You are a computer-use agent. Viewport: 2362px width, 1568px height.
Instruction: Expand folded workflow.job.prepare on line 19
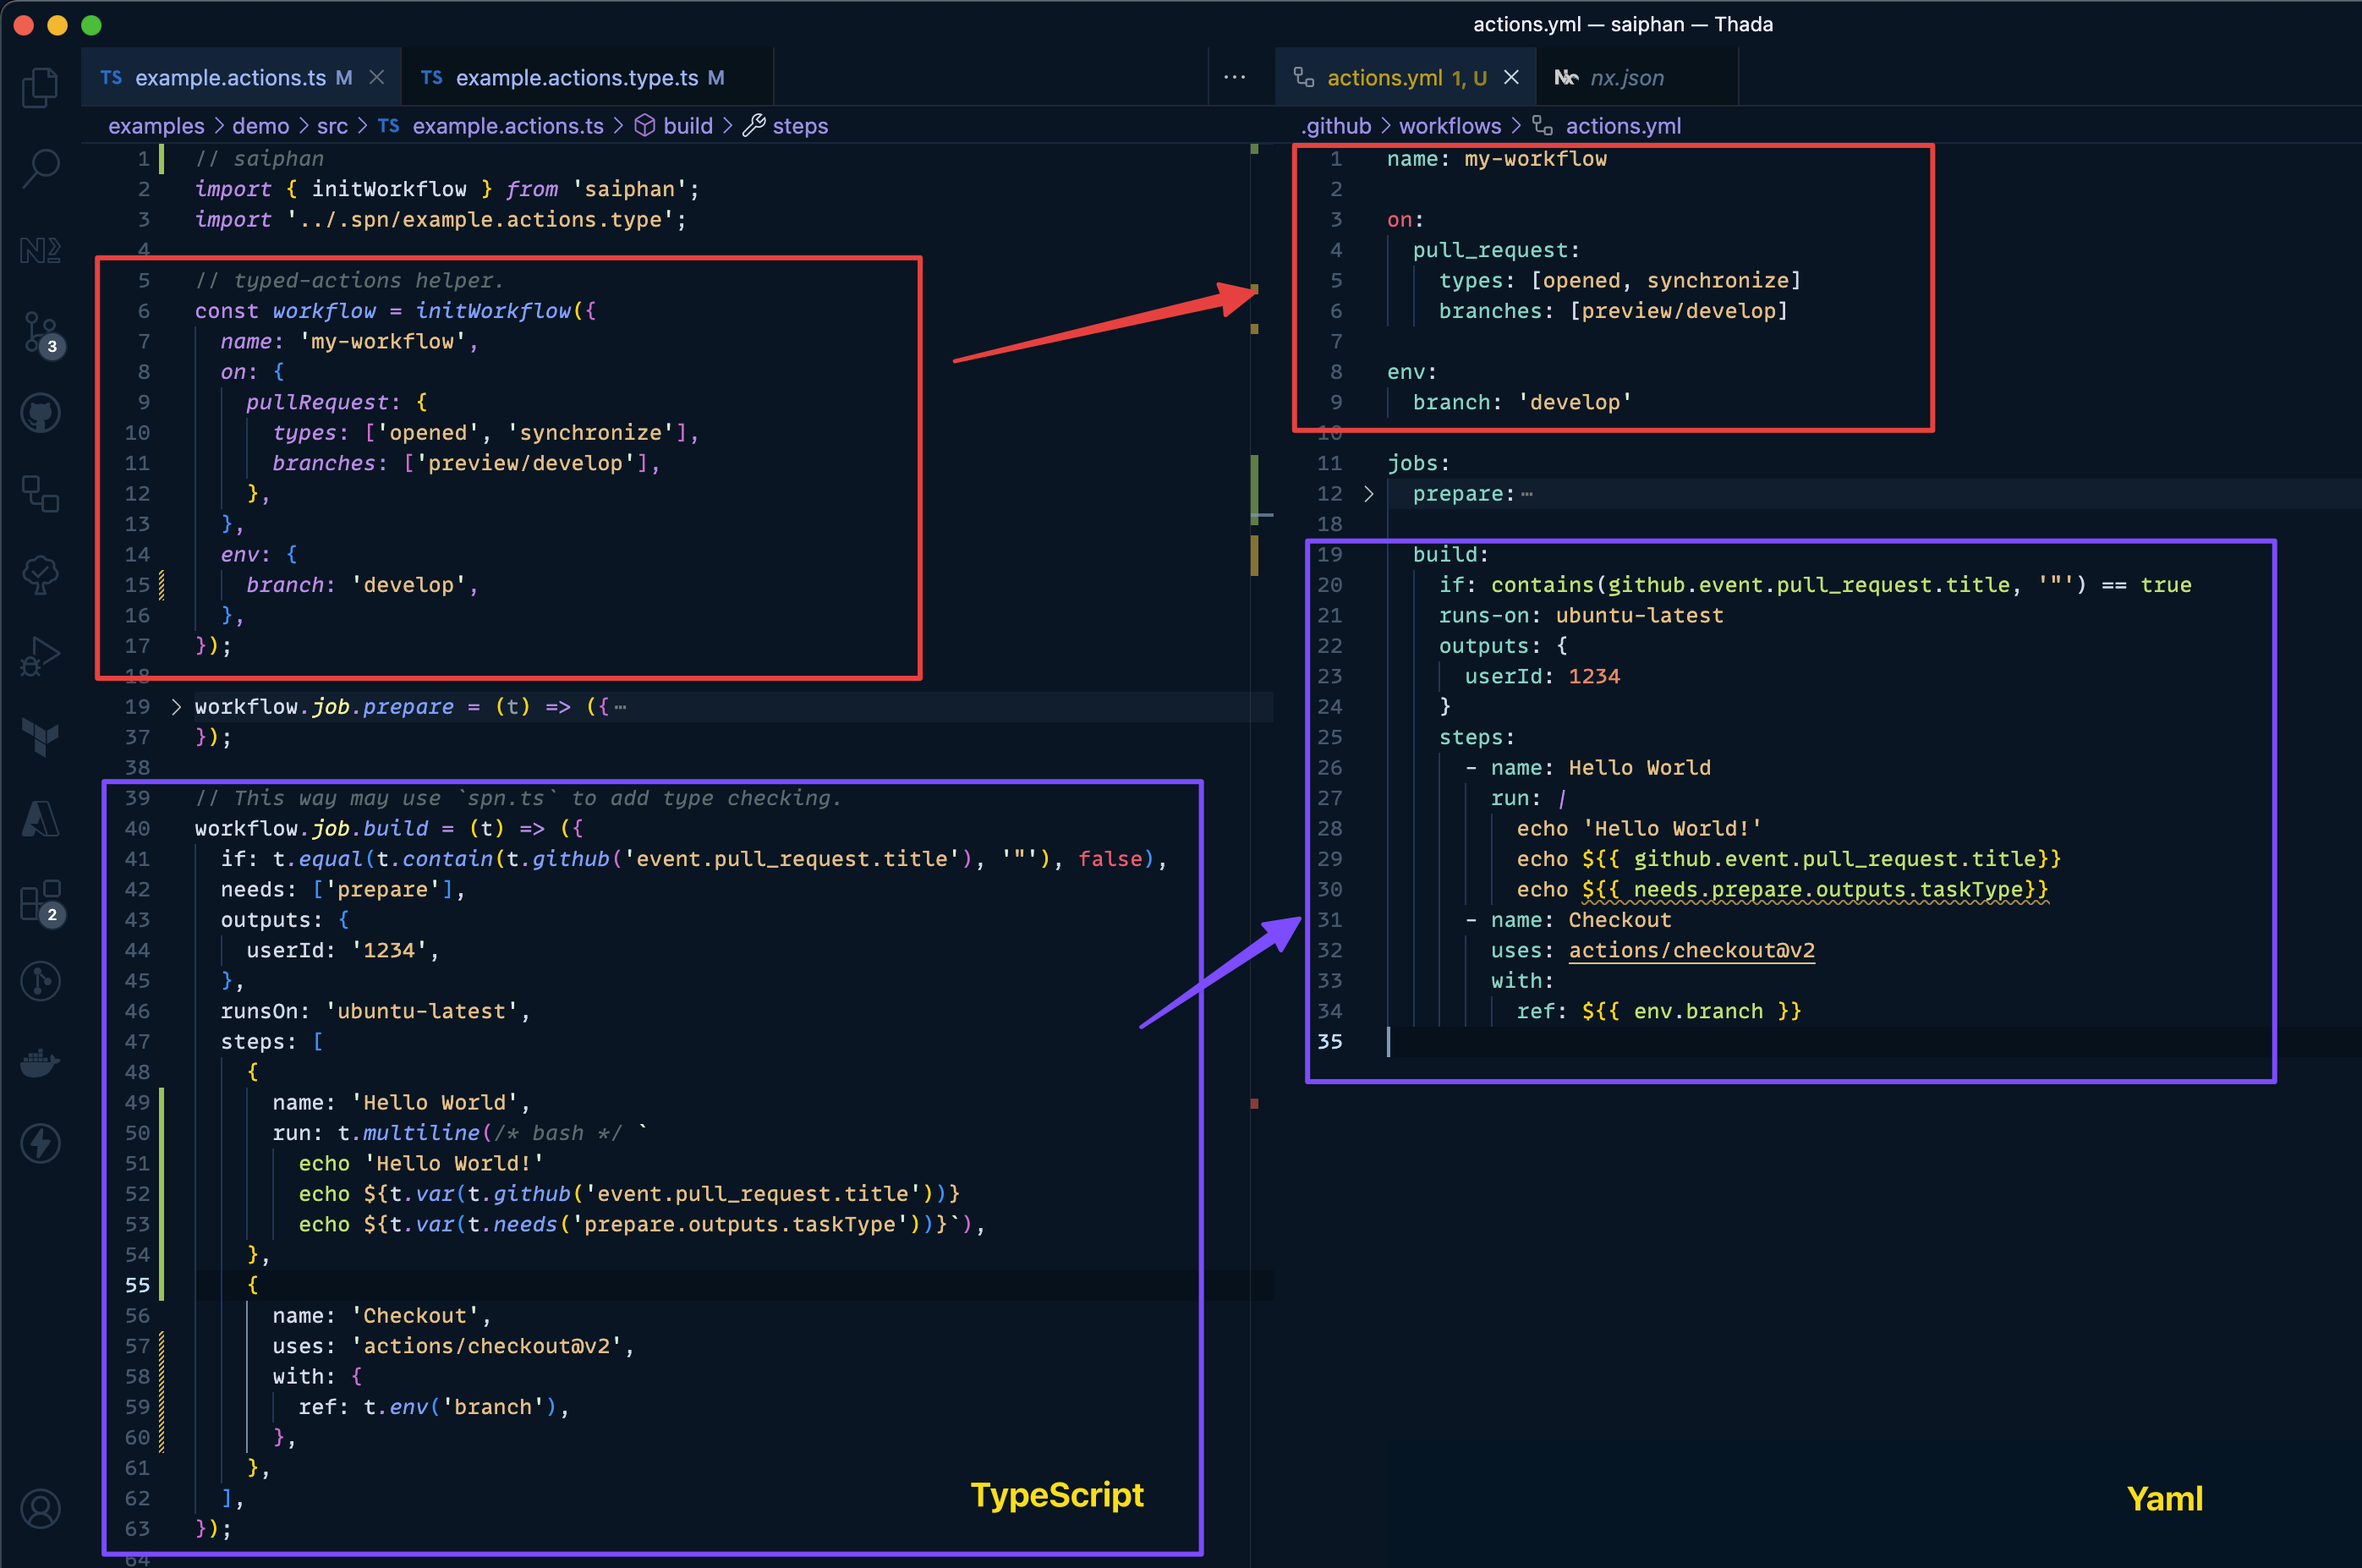coord(176,707)
